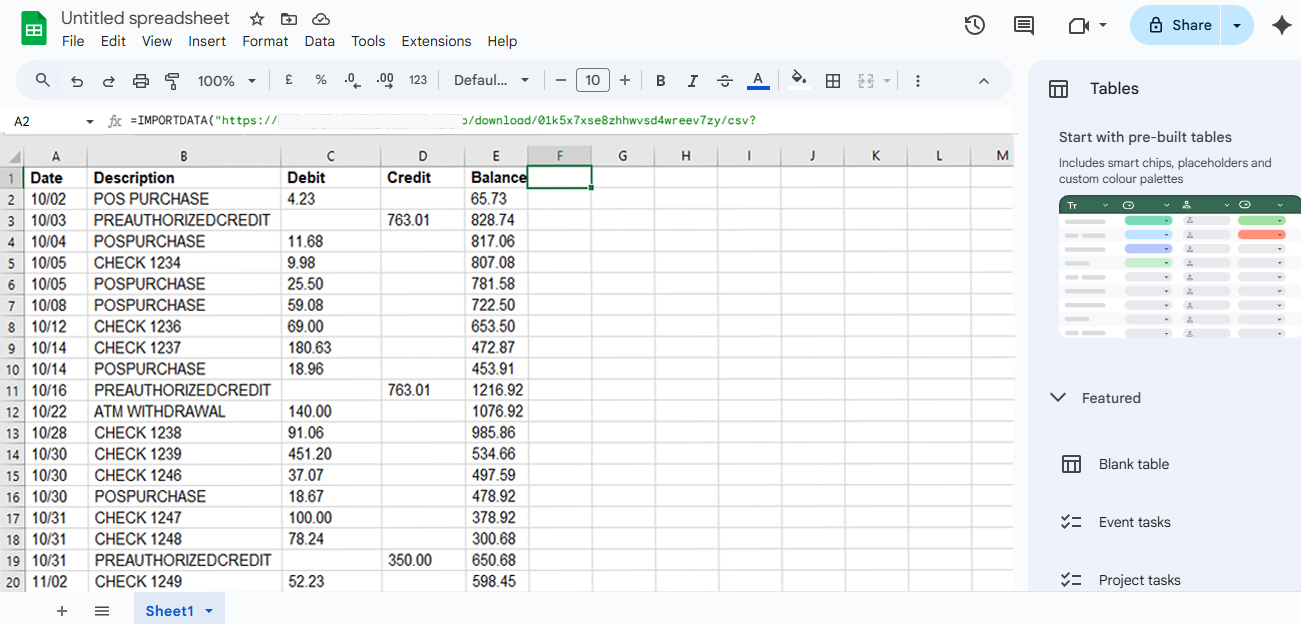Select column F header
The height and width of the screenshot is (624, 1301).
point(559,155)
